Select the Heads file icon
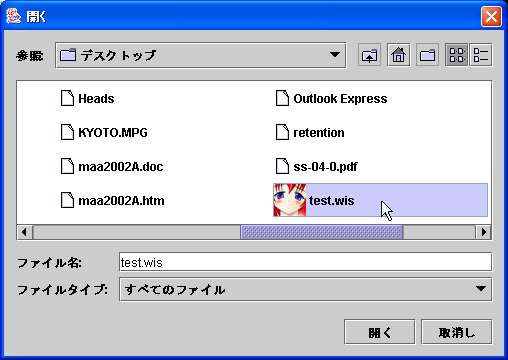This screenshot has height=360, width=508. pos(67,98)
